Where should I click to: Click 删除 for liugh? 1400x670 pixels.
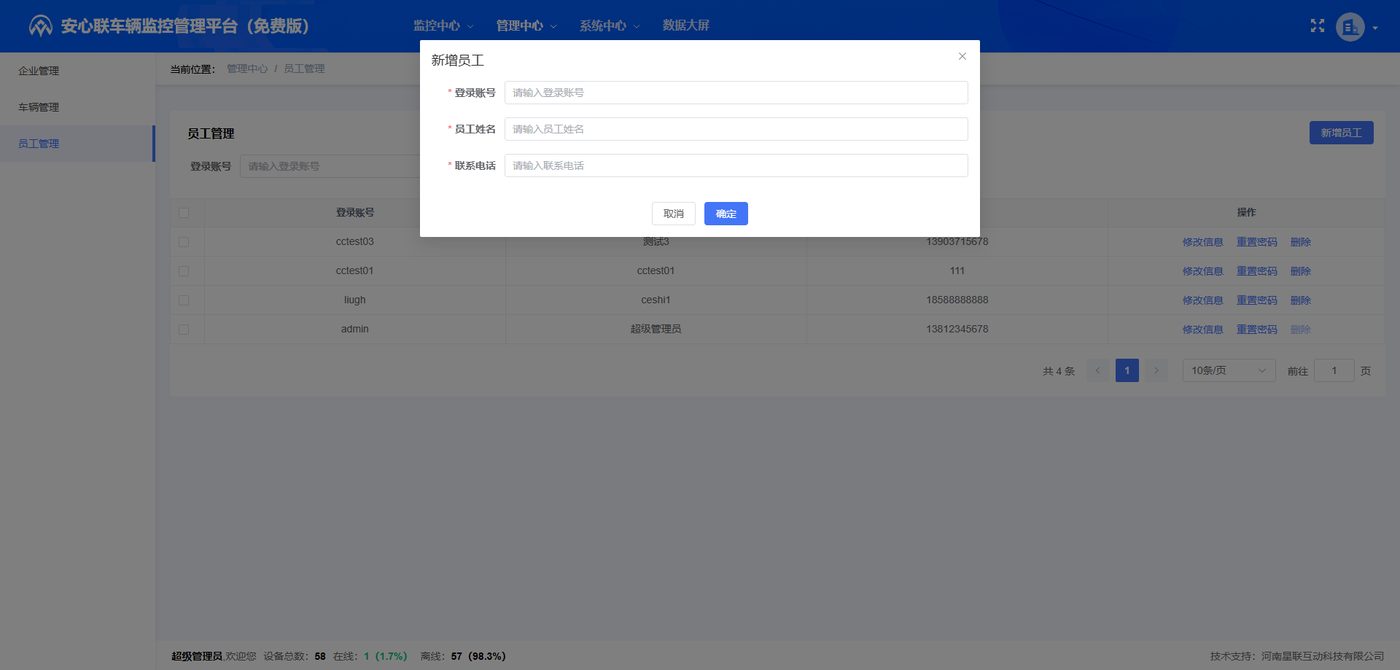(x=1300, y=300)
